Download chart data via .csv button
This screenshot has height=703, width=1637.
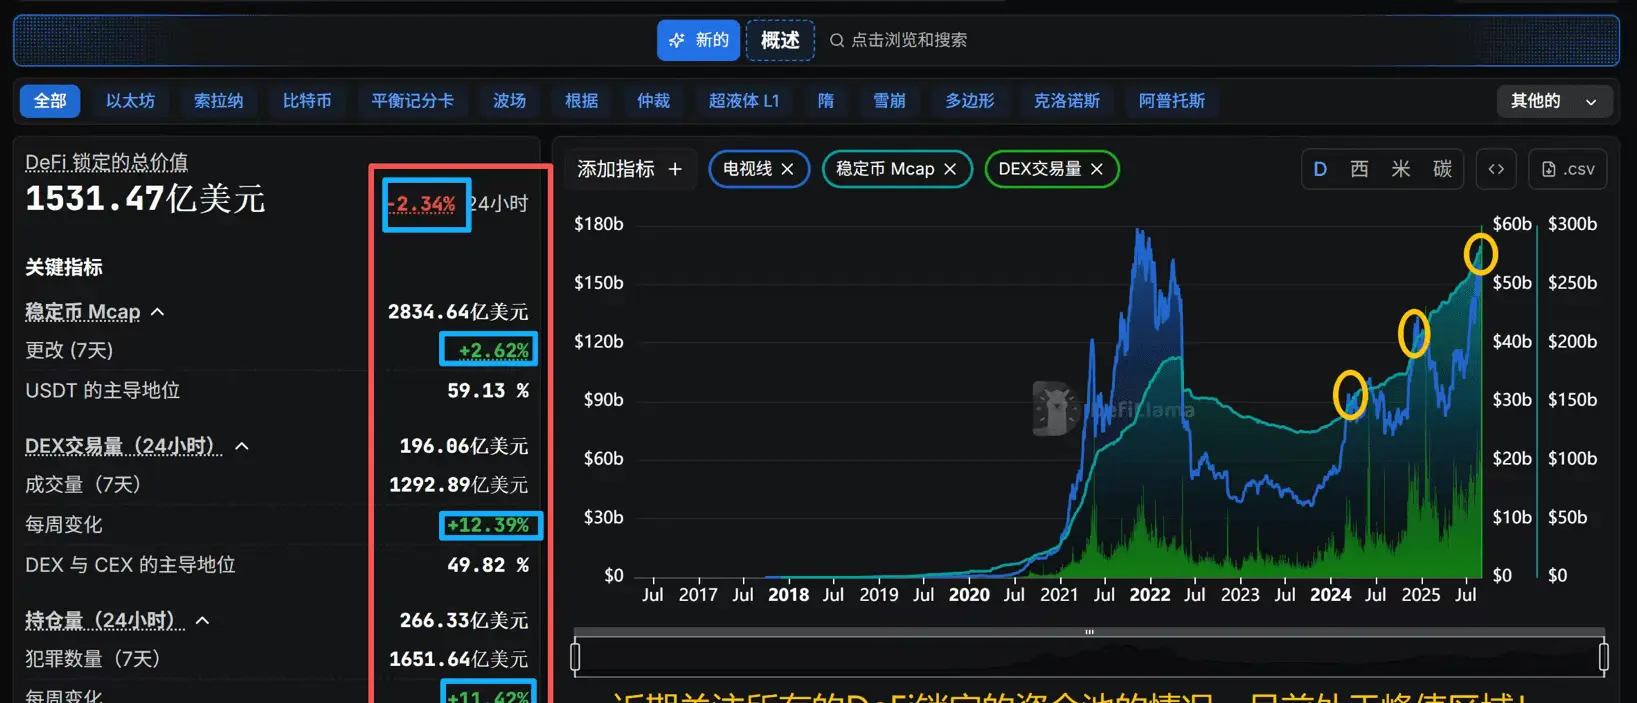pyautogui.click(x=1568, y=169)
